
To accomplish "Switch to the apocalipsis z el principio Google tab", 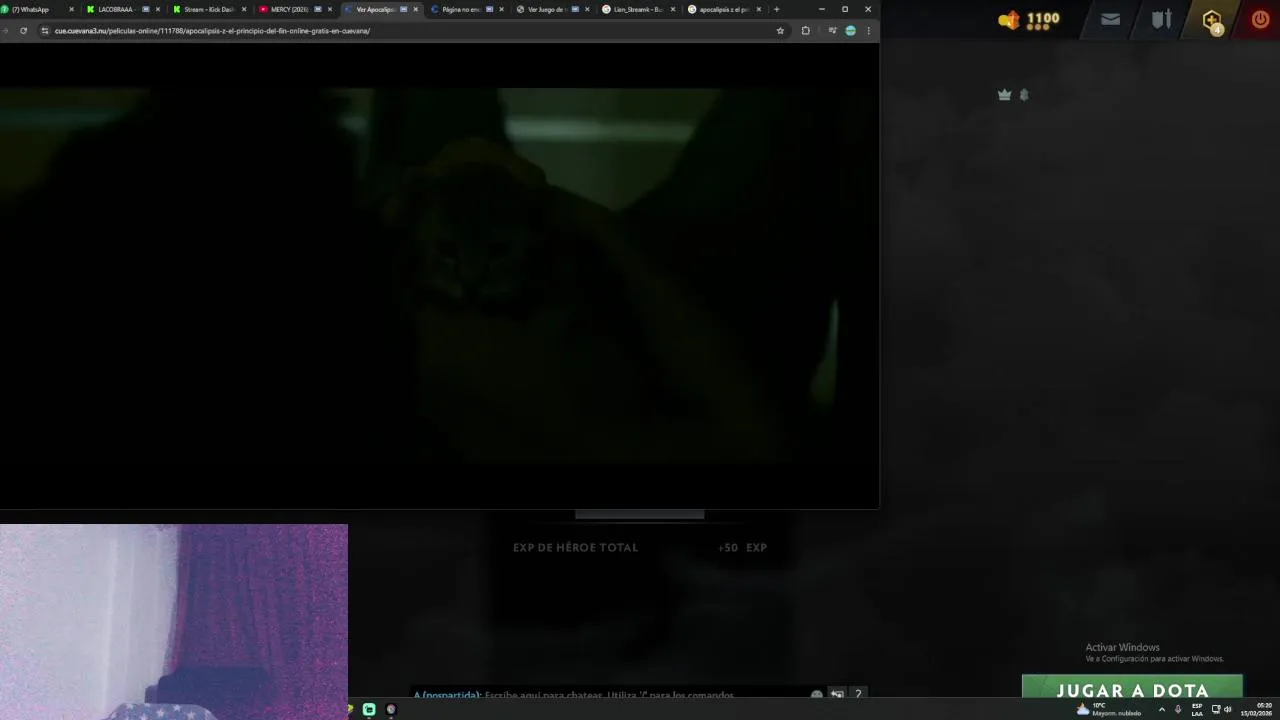I will (723, 9).
